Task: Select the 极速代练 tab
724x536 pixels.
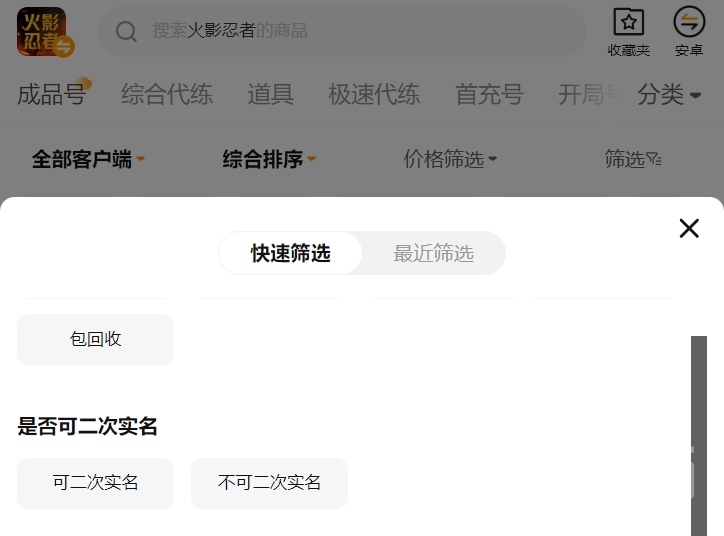Action: tap(374, 95)
